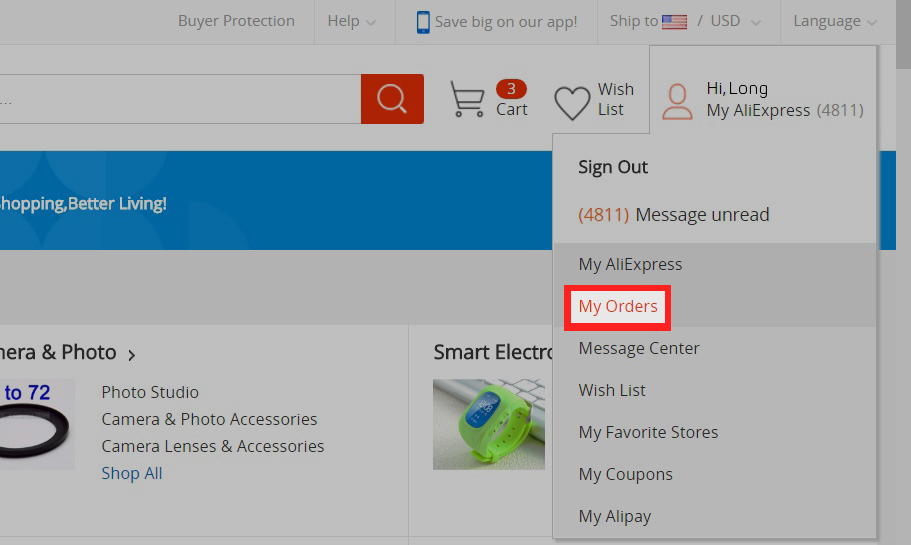The width and height of the screenshot is (911, 545).
Task: Open the shopping cart icon
Action: point(467,99)
